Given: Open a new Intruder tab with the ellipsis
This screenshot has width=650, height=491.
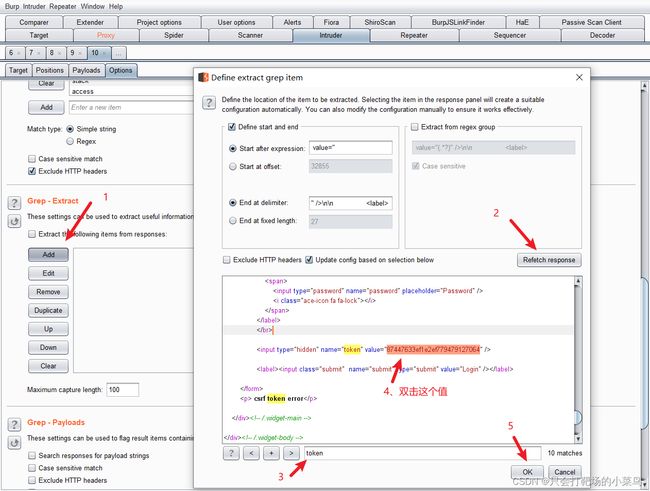Looking at the screenshot, I should click(x=119, y=53).
